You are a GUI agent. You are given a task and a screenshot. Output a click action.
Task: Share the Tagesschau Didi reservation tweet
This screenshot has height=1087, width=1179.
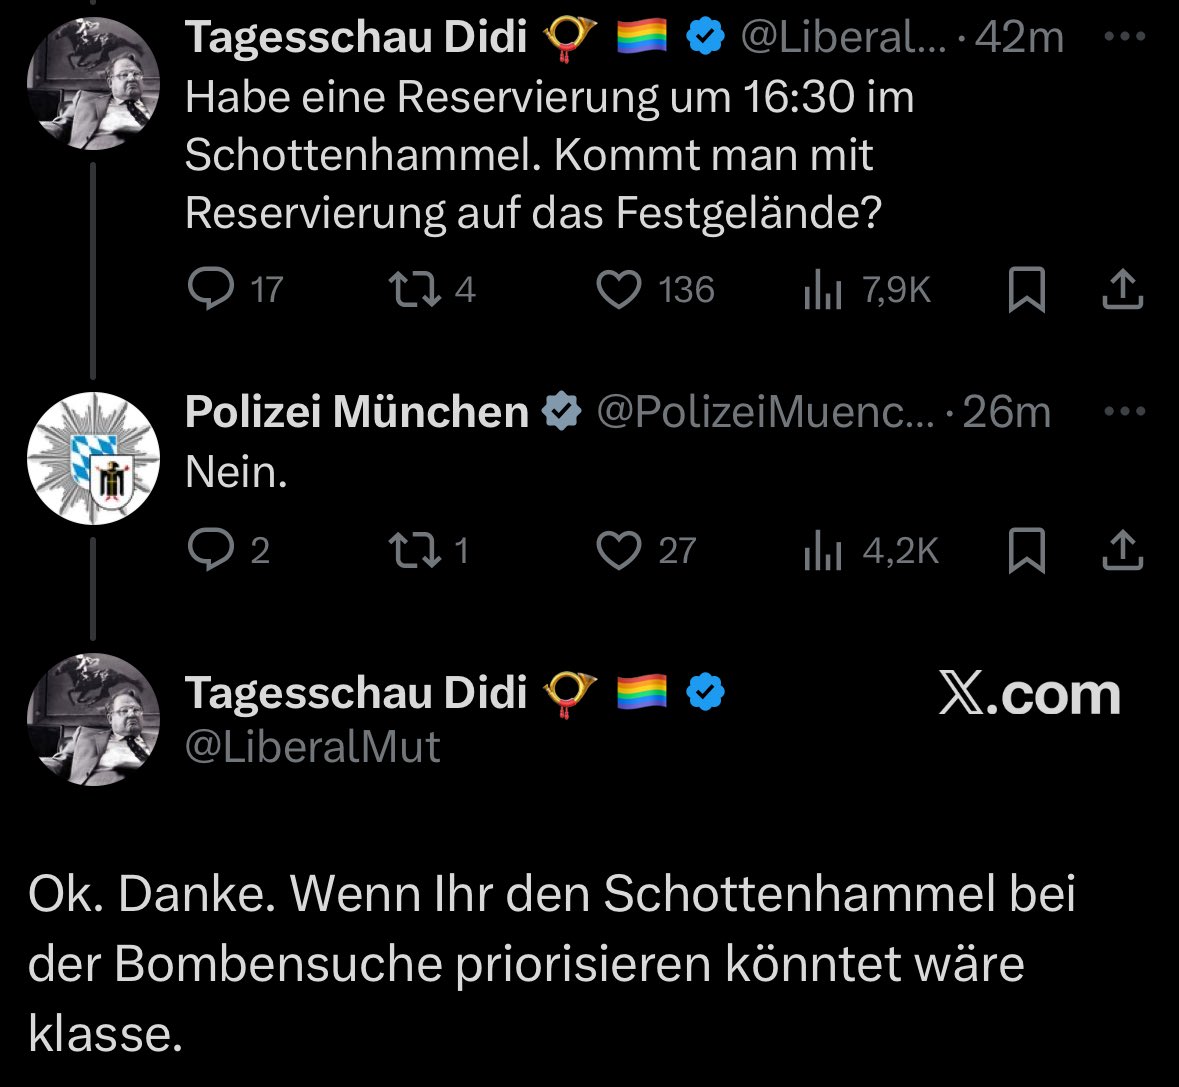point(1122,290)
